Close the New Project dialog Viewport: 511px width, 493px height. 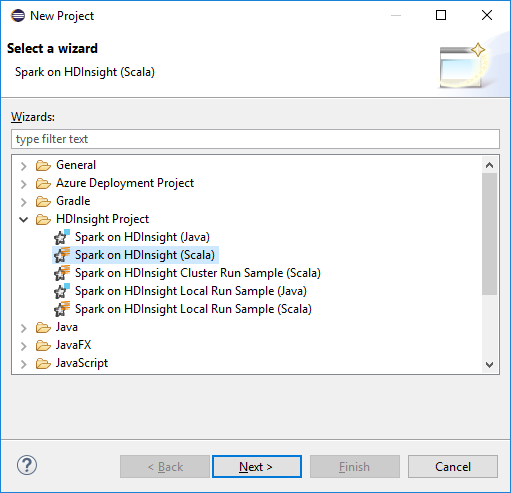click(x=487, y=15)
